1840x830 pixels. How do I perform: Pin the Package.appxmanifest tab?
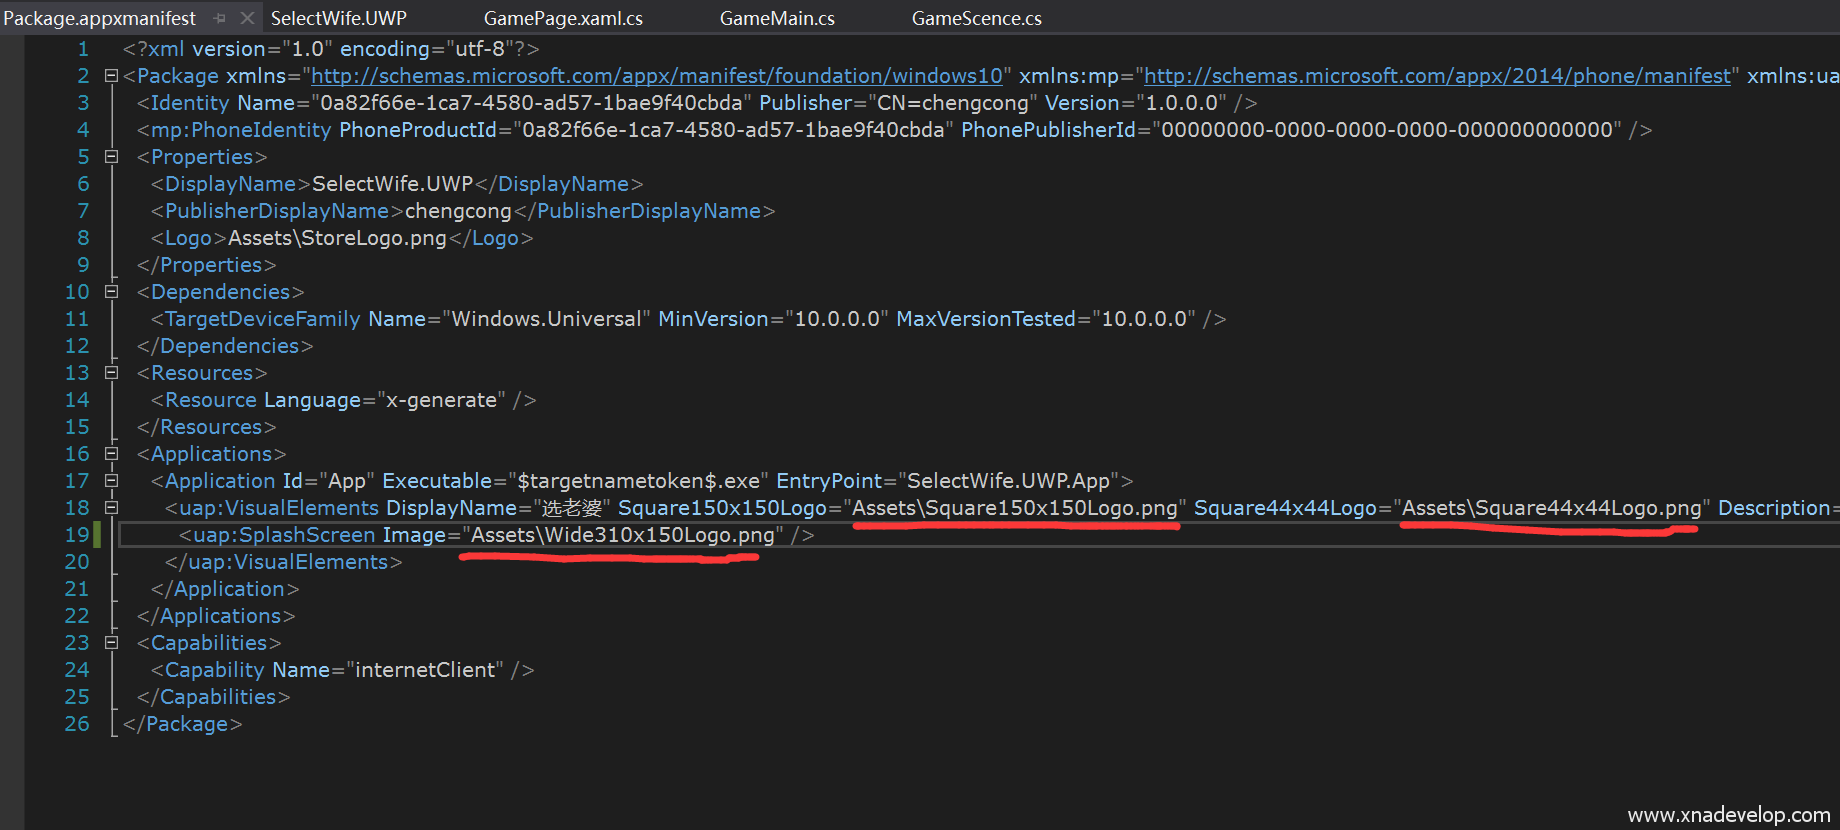point(220,18)
